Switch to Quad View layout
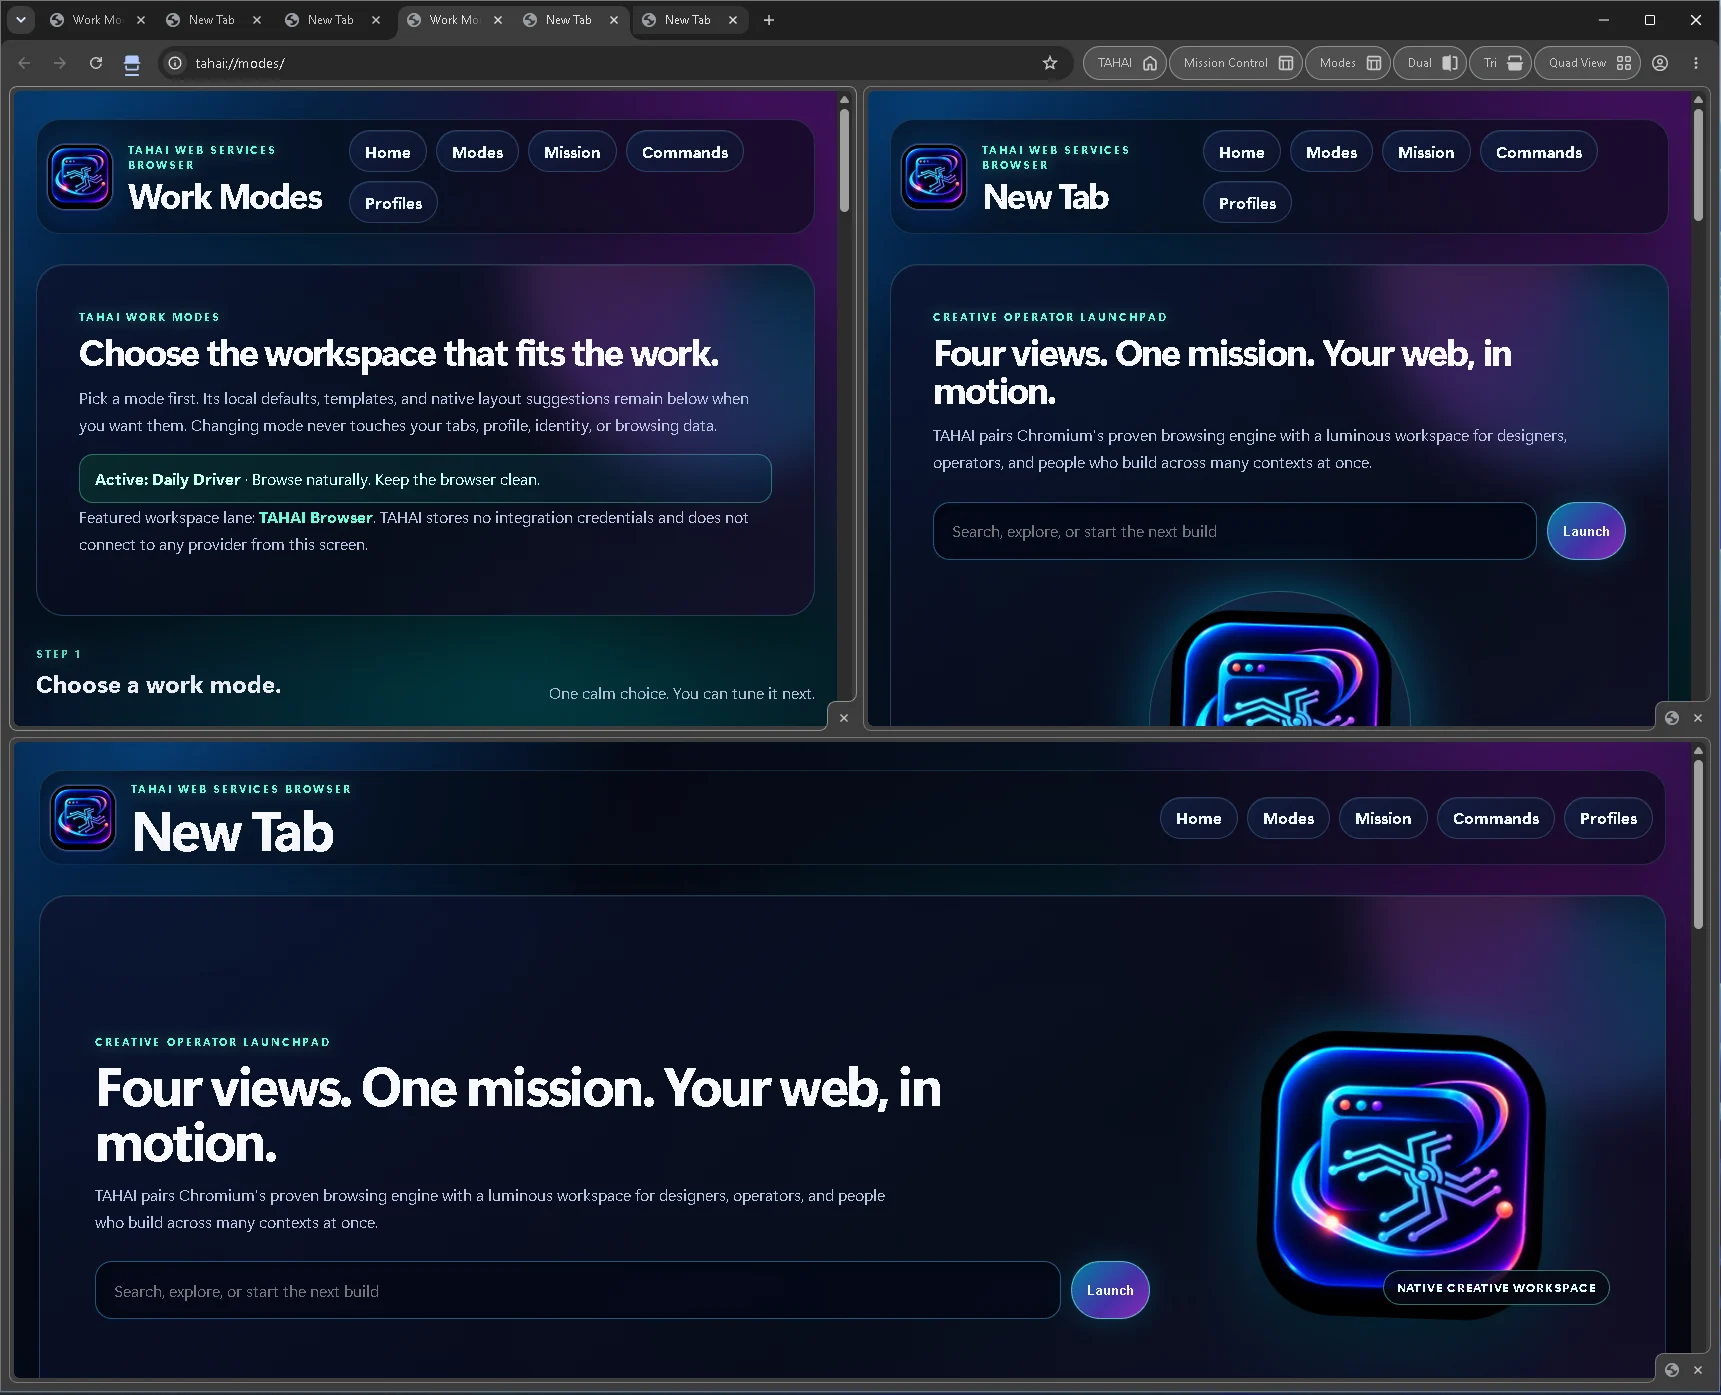The width and height of the screenshot is (1721, 1395). pyautogui.click(x=1588, y=63)
